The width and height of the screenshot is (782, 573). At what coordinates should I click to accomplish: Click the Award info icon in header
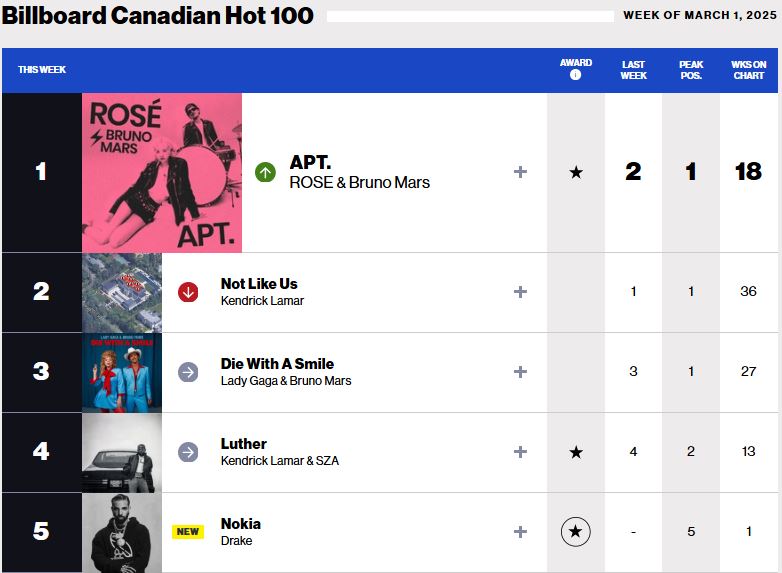(575, 75)
